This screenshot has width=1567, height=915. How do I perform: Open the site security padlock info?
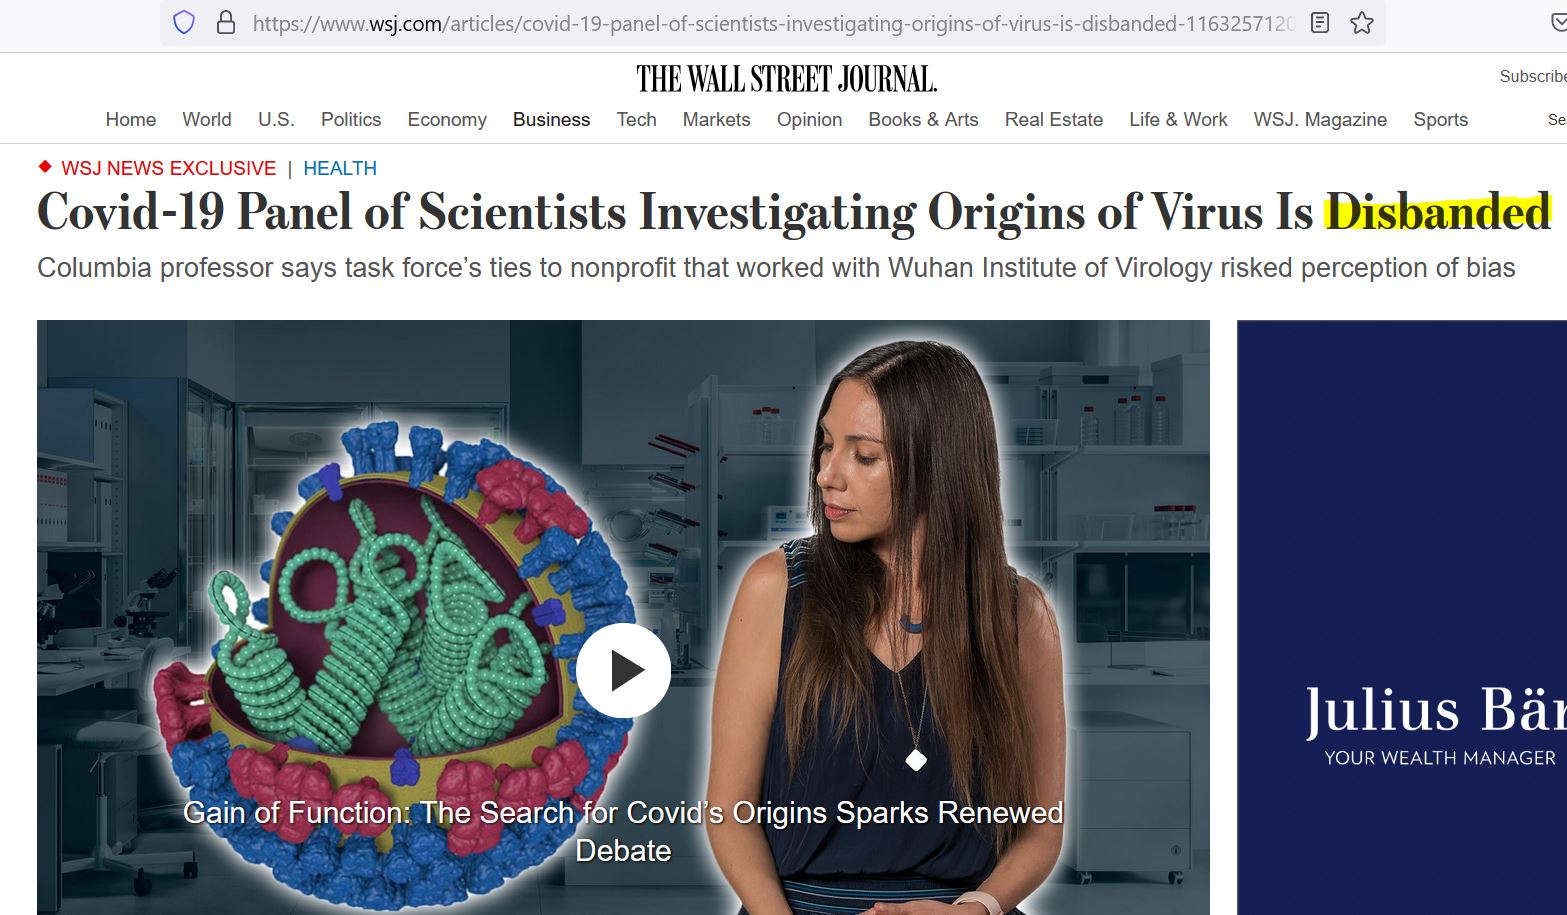[x=226, y=23]
